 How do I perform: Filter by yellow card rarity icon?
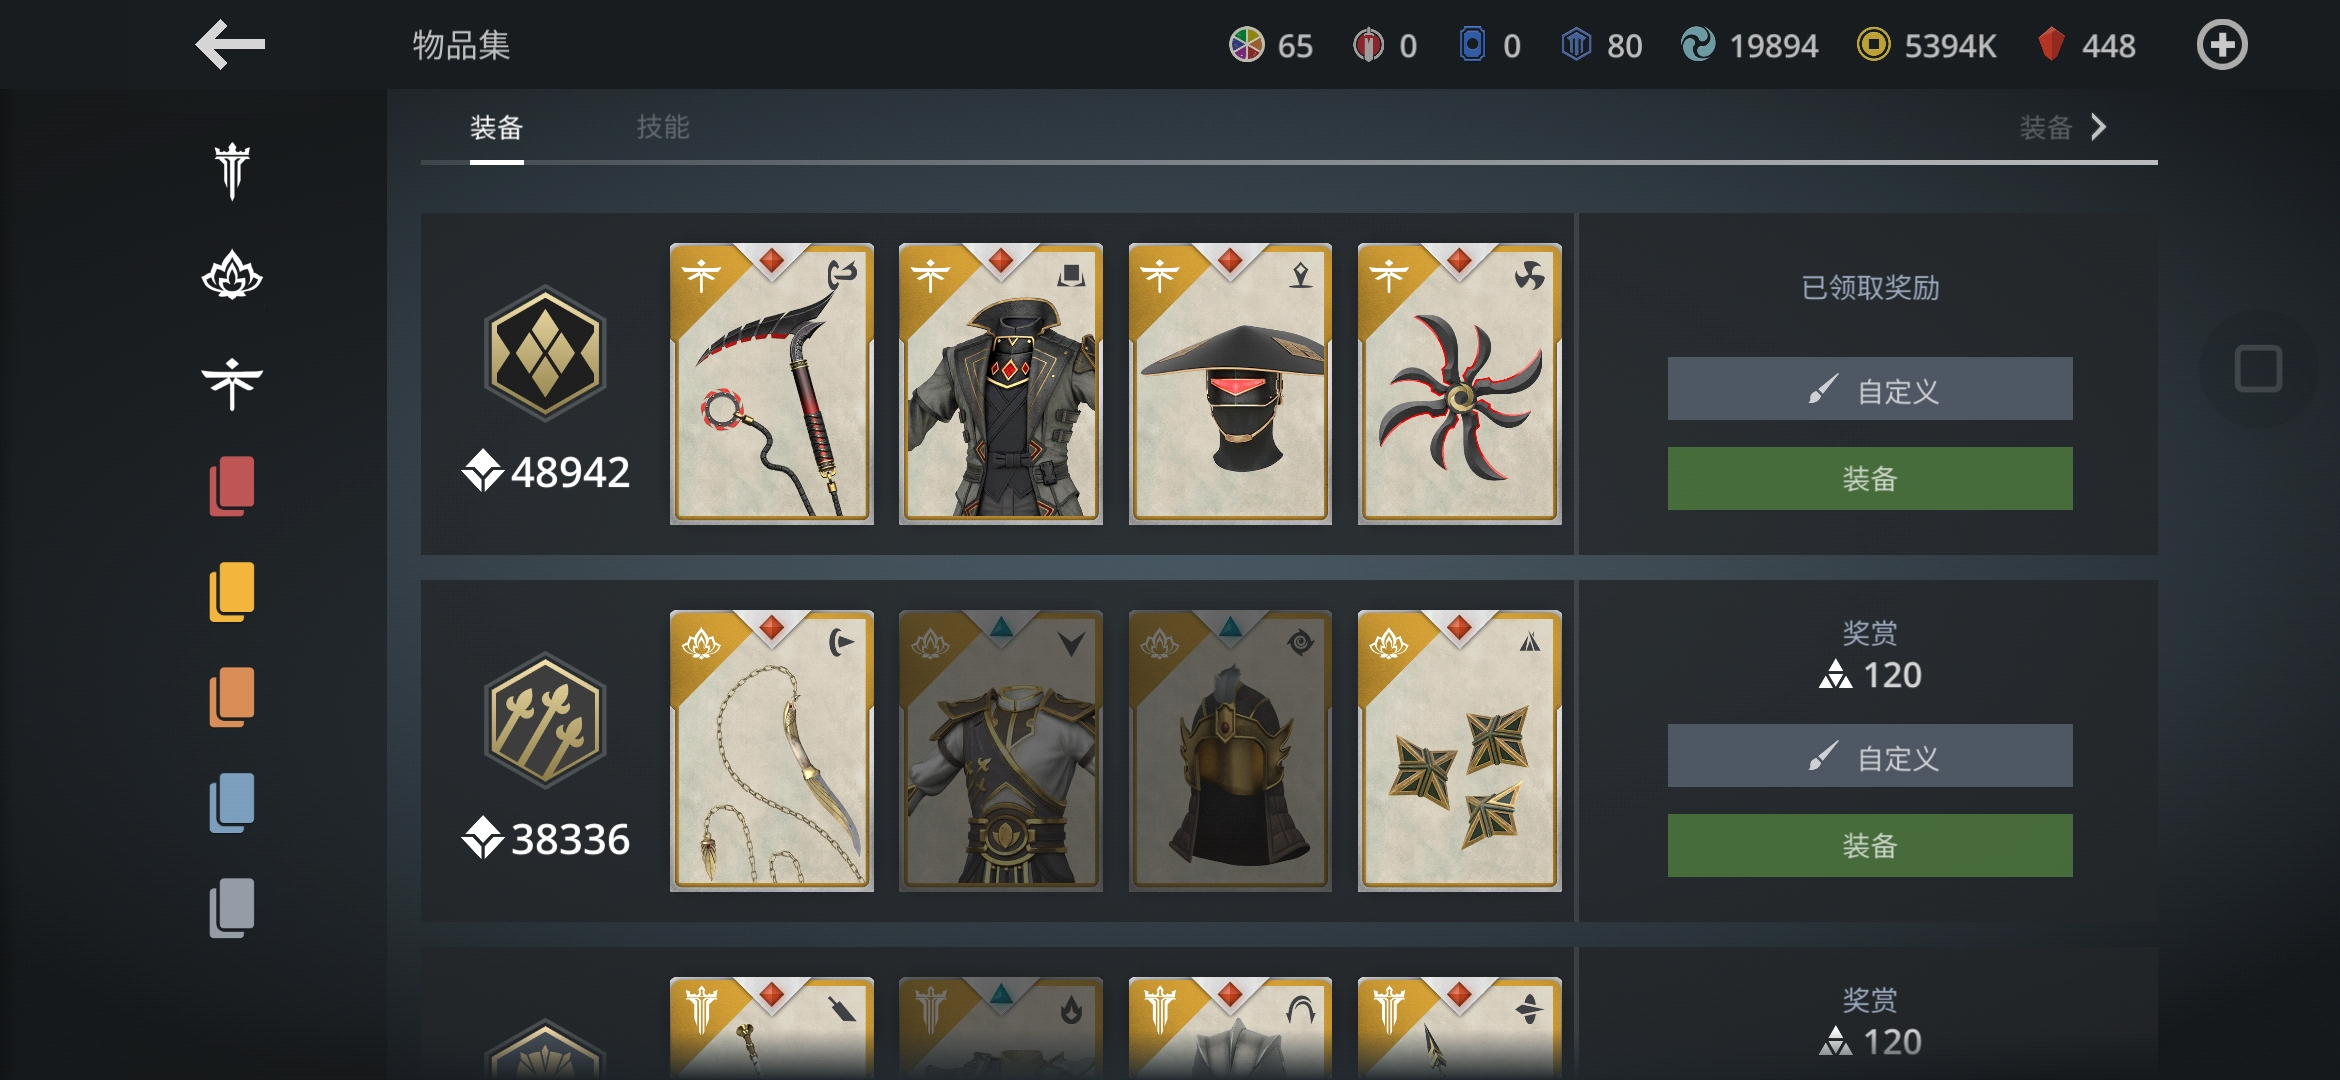tap(232, 592)
